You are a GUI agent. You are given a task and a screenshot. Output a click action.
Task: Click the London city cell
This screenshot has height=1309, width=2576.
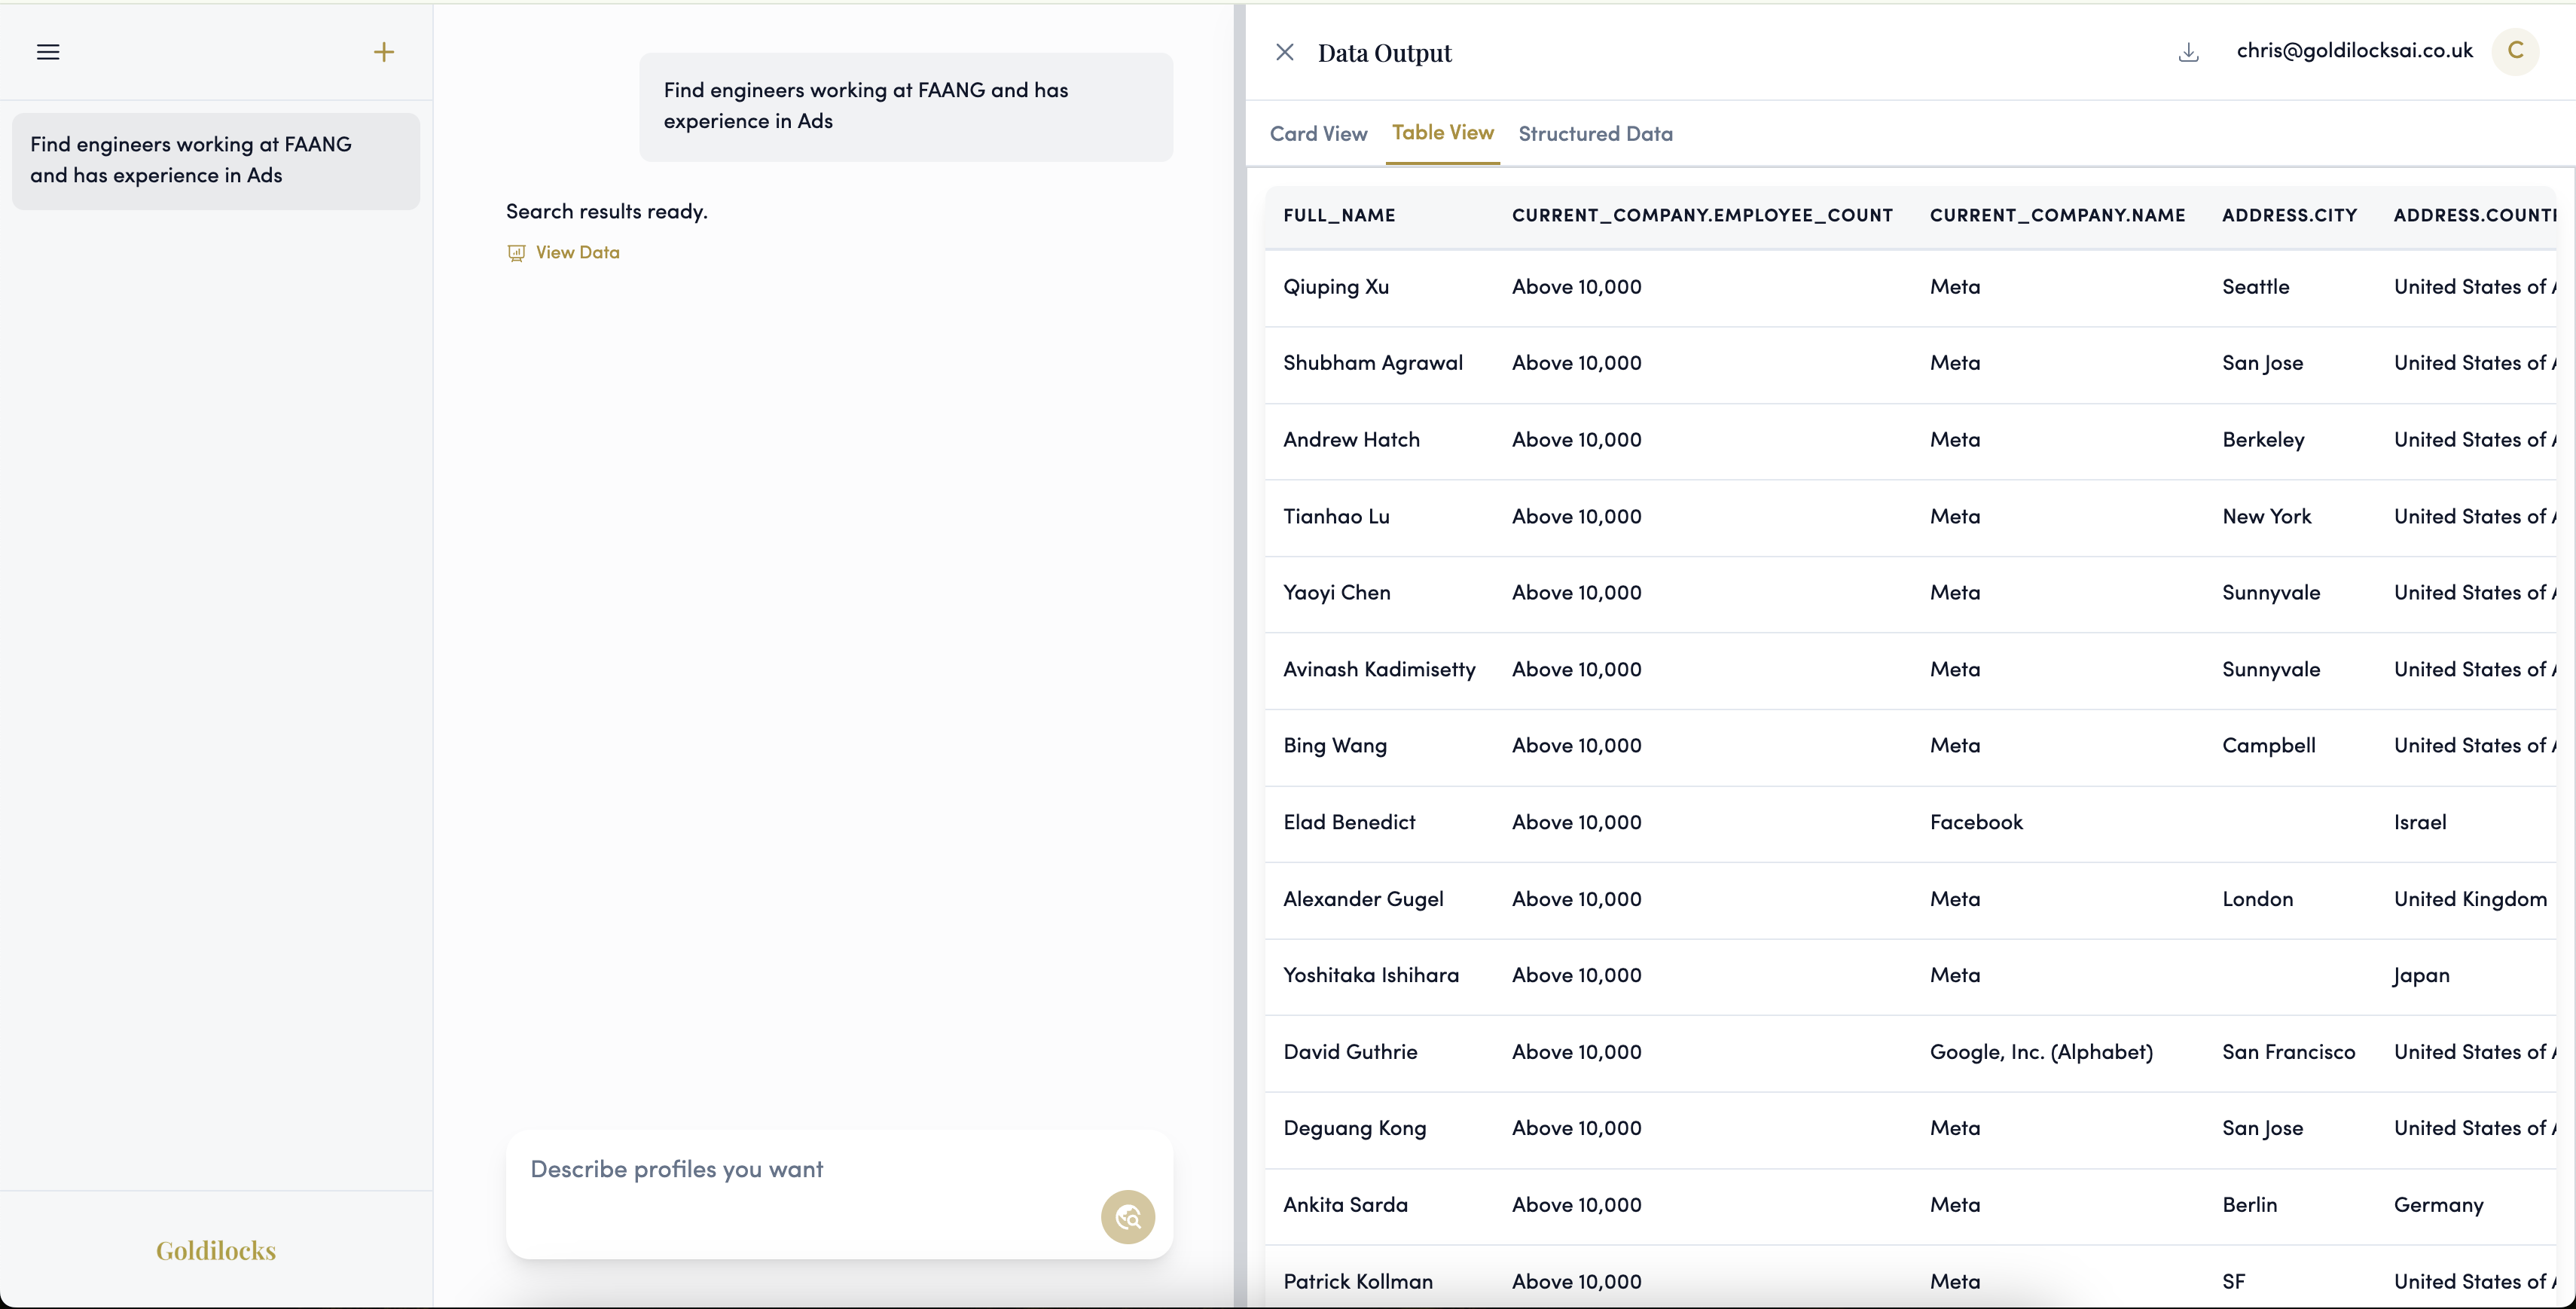(x=2257, y=899)
